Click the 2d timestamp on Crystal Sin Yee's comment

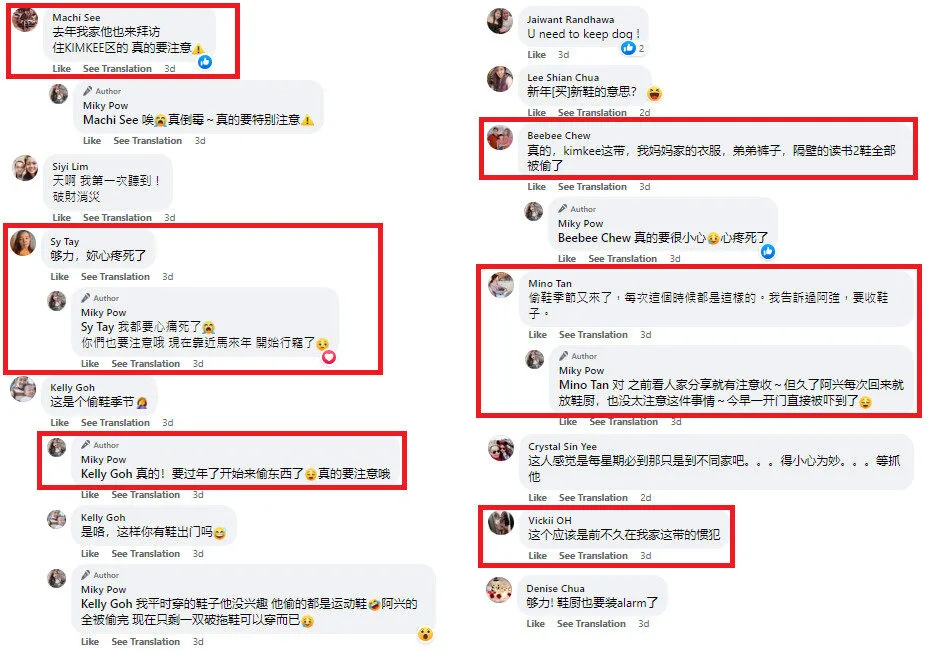(x=646, y=498)
